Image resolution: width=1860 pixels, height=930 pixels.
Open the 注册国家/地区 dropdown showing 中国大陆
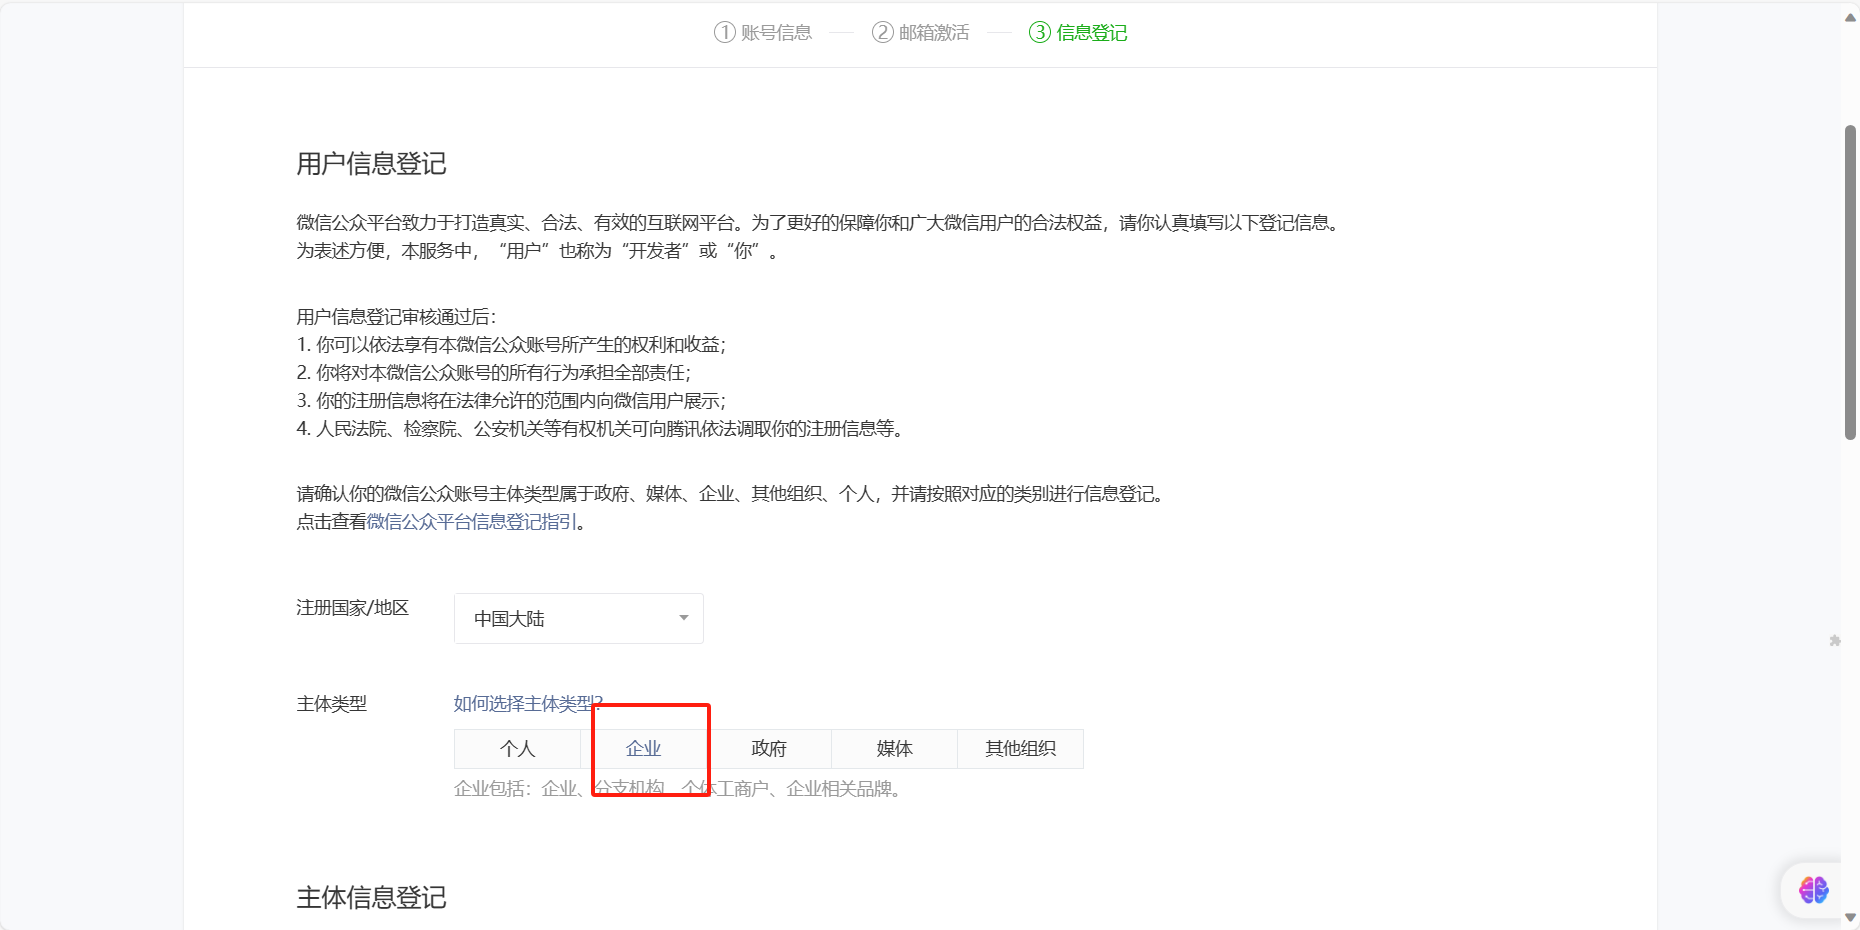[x=578, y=618]
